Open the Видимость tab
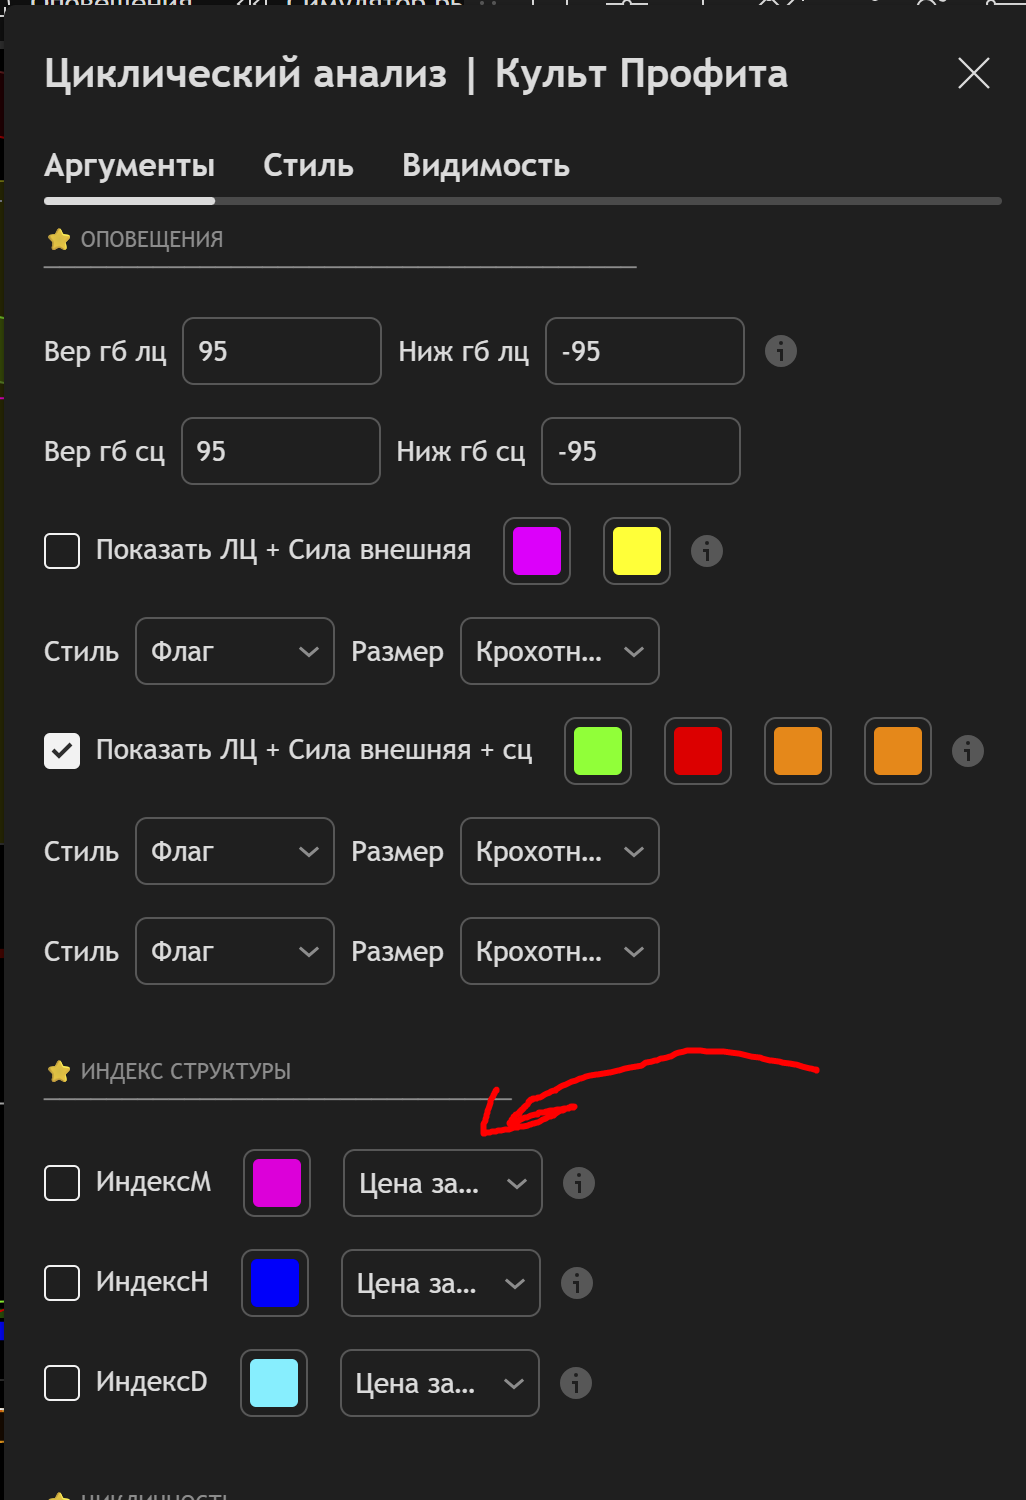The image size is (1026, 1500). click(x=486, y=166)
